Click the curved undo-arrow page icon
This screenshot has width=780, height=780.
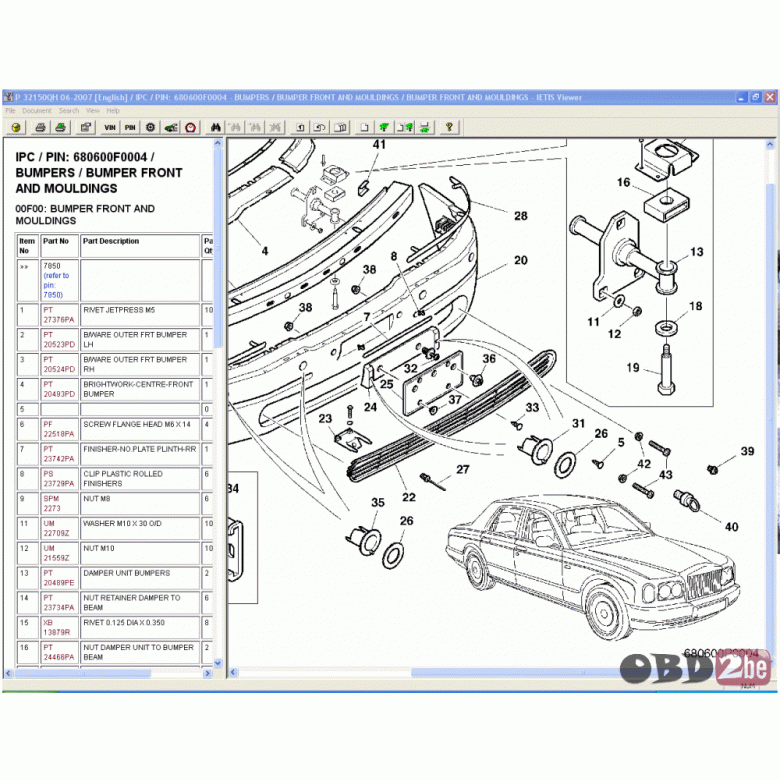click(x=320, y=128)
